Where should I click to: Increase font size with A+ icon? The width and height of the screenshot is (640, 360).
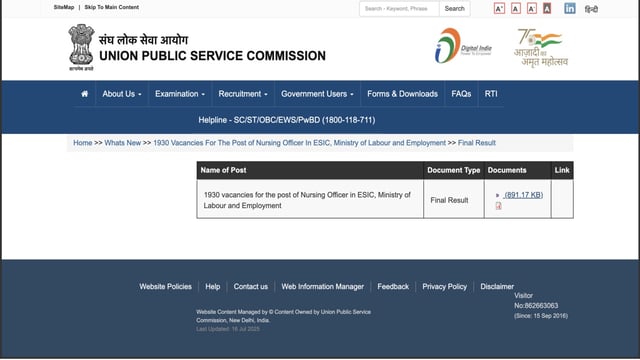click(x=499, y=9)
